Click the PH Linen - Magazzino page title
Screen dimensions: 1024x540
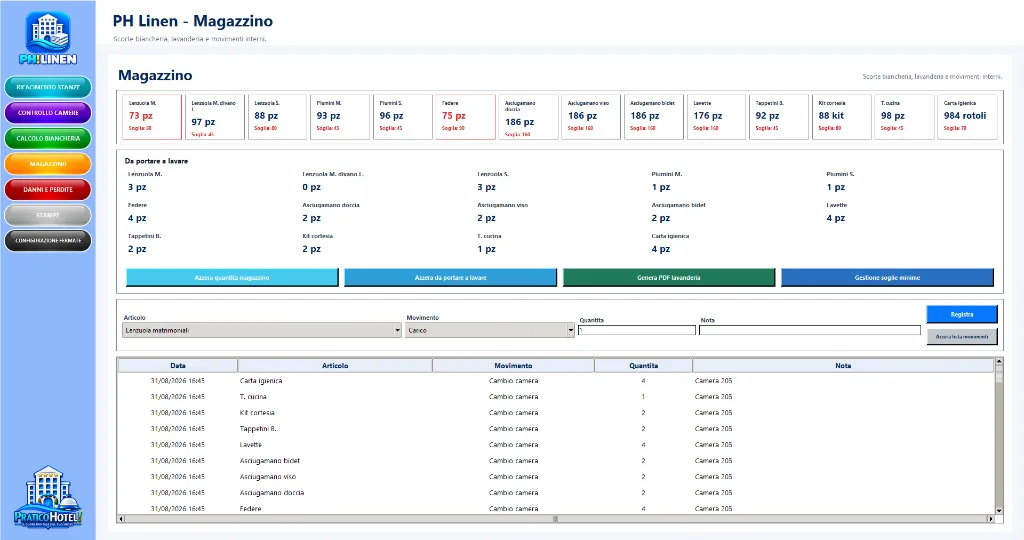[193, 21]
